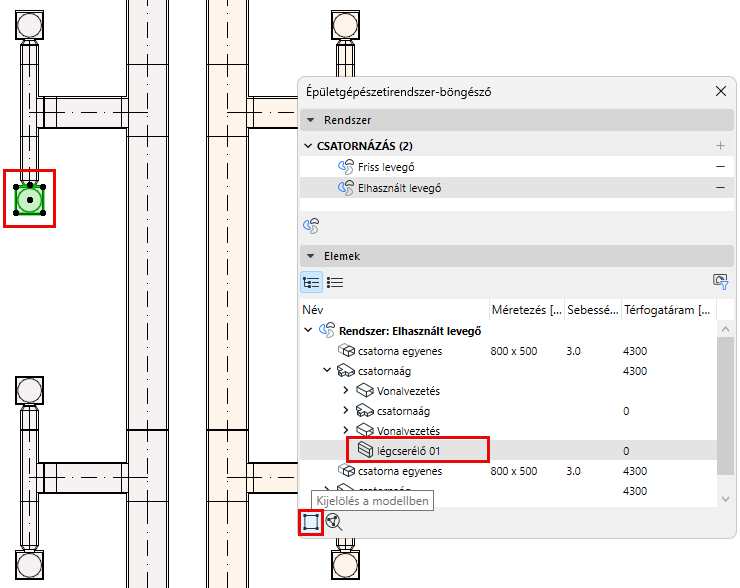Click the zoom to selection icon
The image size is (740, 588).
(334, 522)
